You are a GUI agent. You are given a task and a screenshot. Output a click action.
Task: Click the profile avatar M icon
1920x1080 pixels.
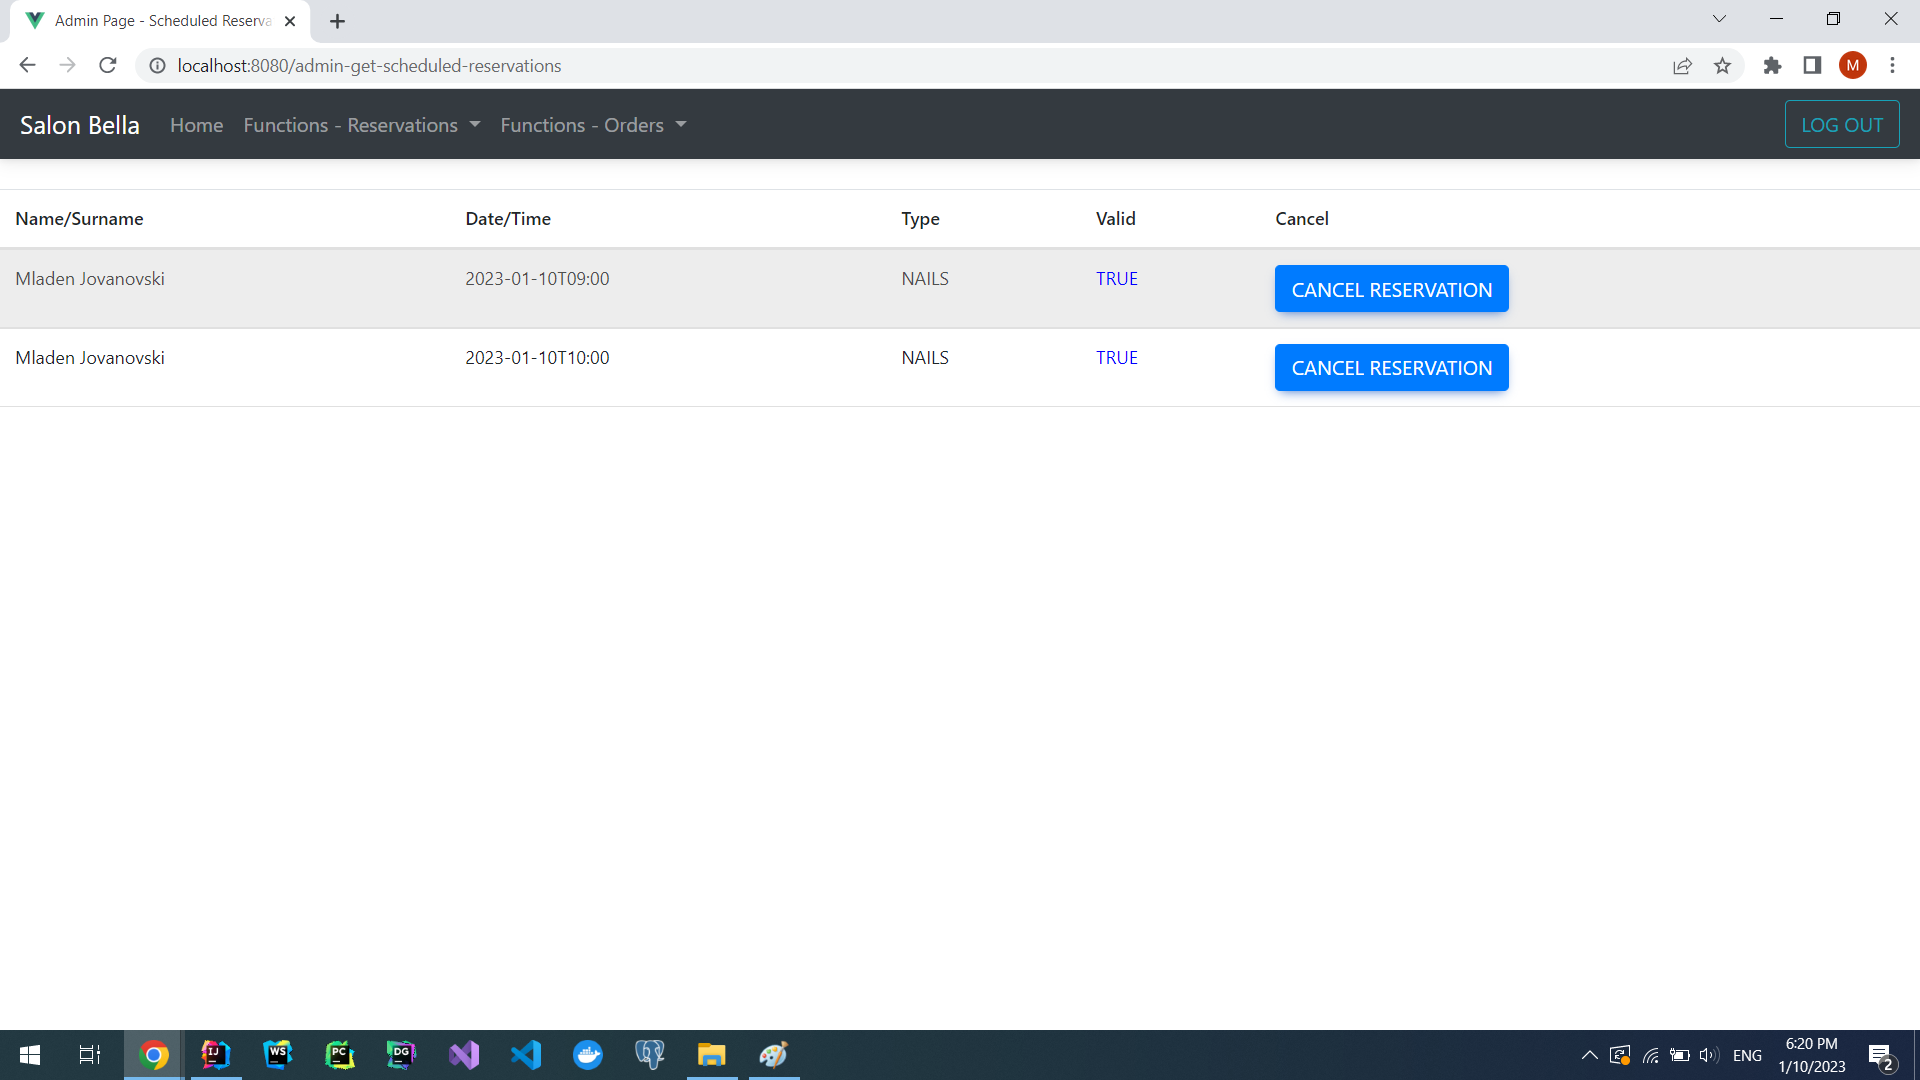[x=1852, y=66]
